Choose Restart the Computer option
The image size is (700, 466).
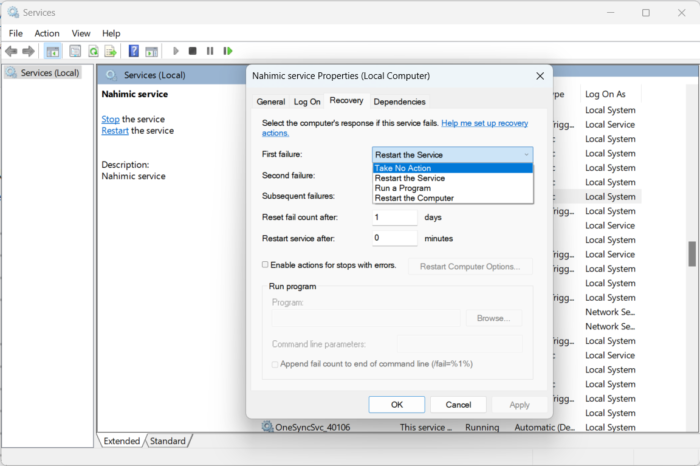point(453,198)
